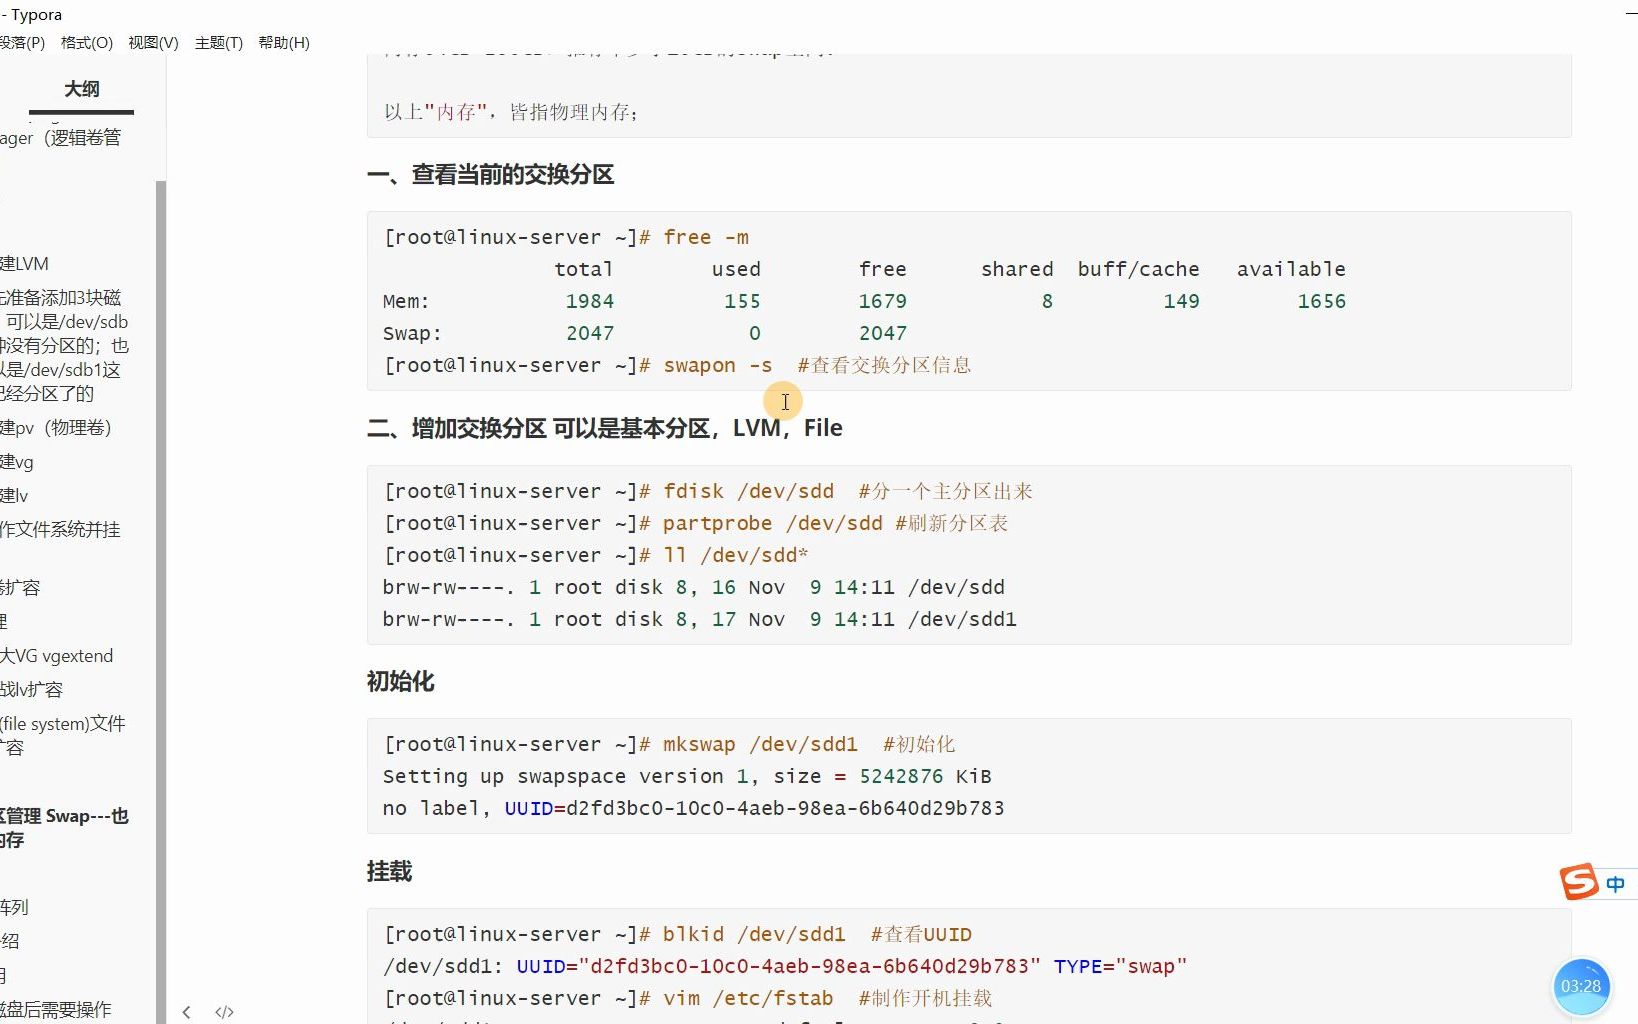
Task: Click heading 挂载
Action: [x=389, y=871]
